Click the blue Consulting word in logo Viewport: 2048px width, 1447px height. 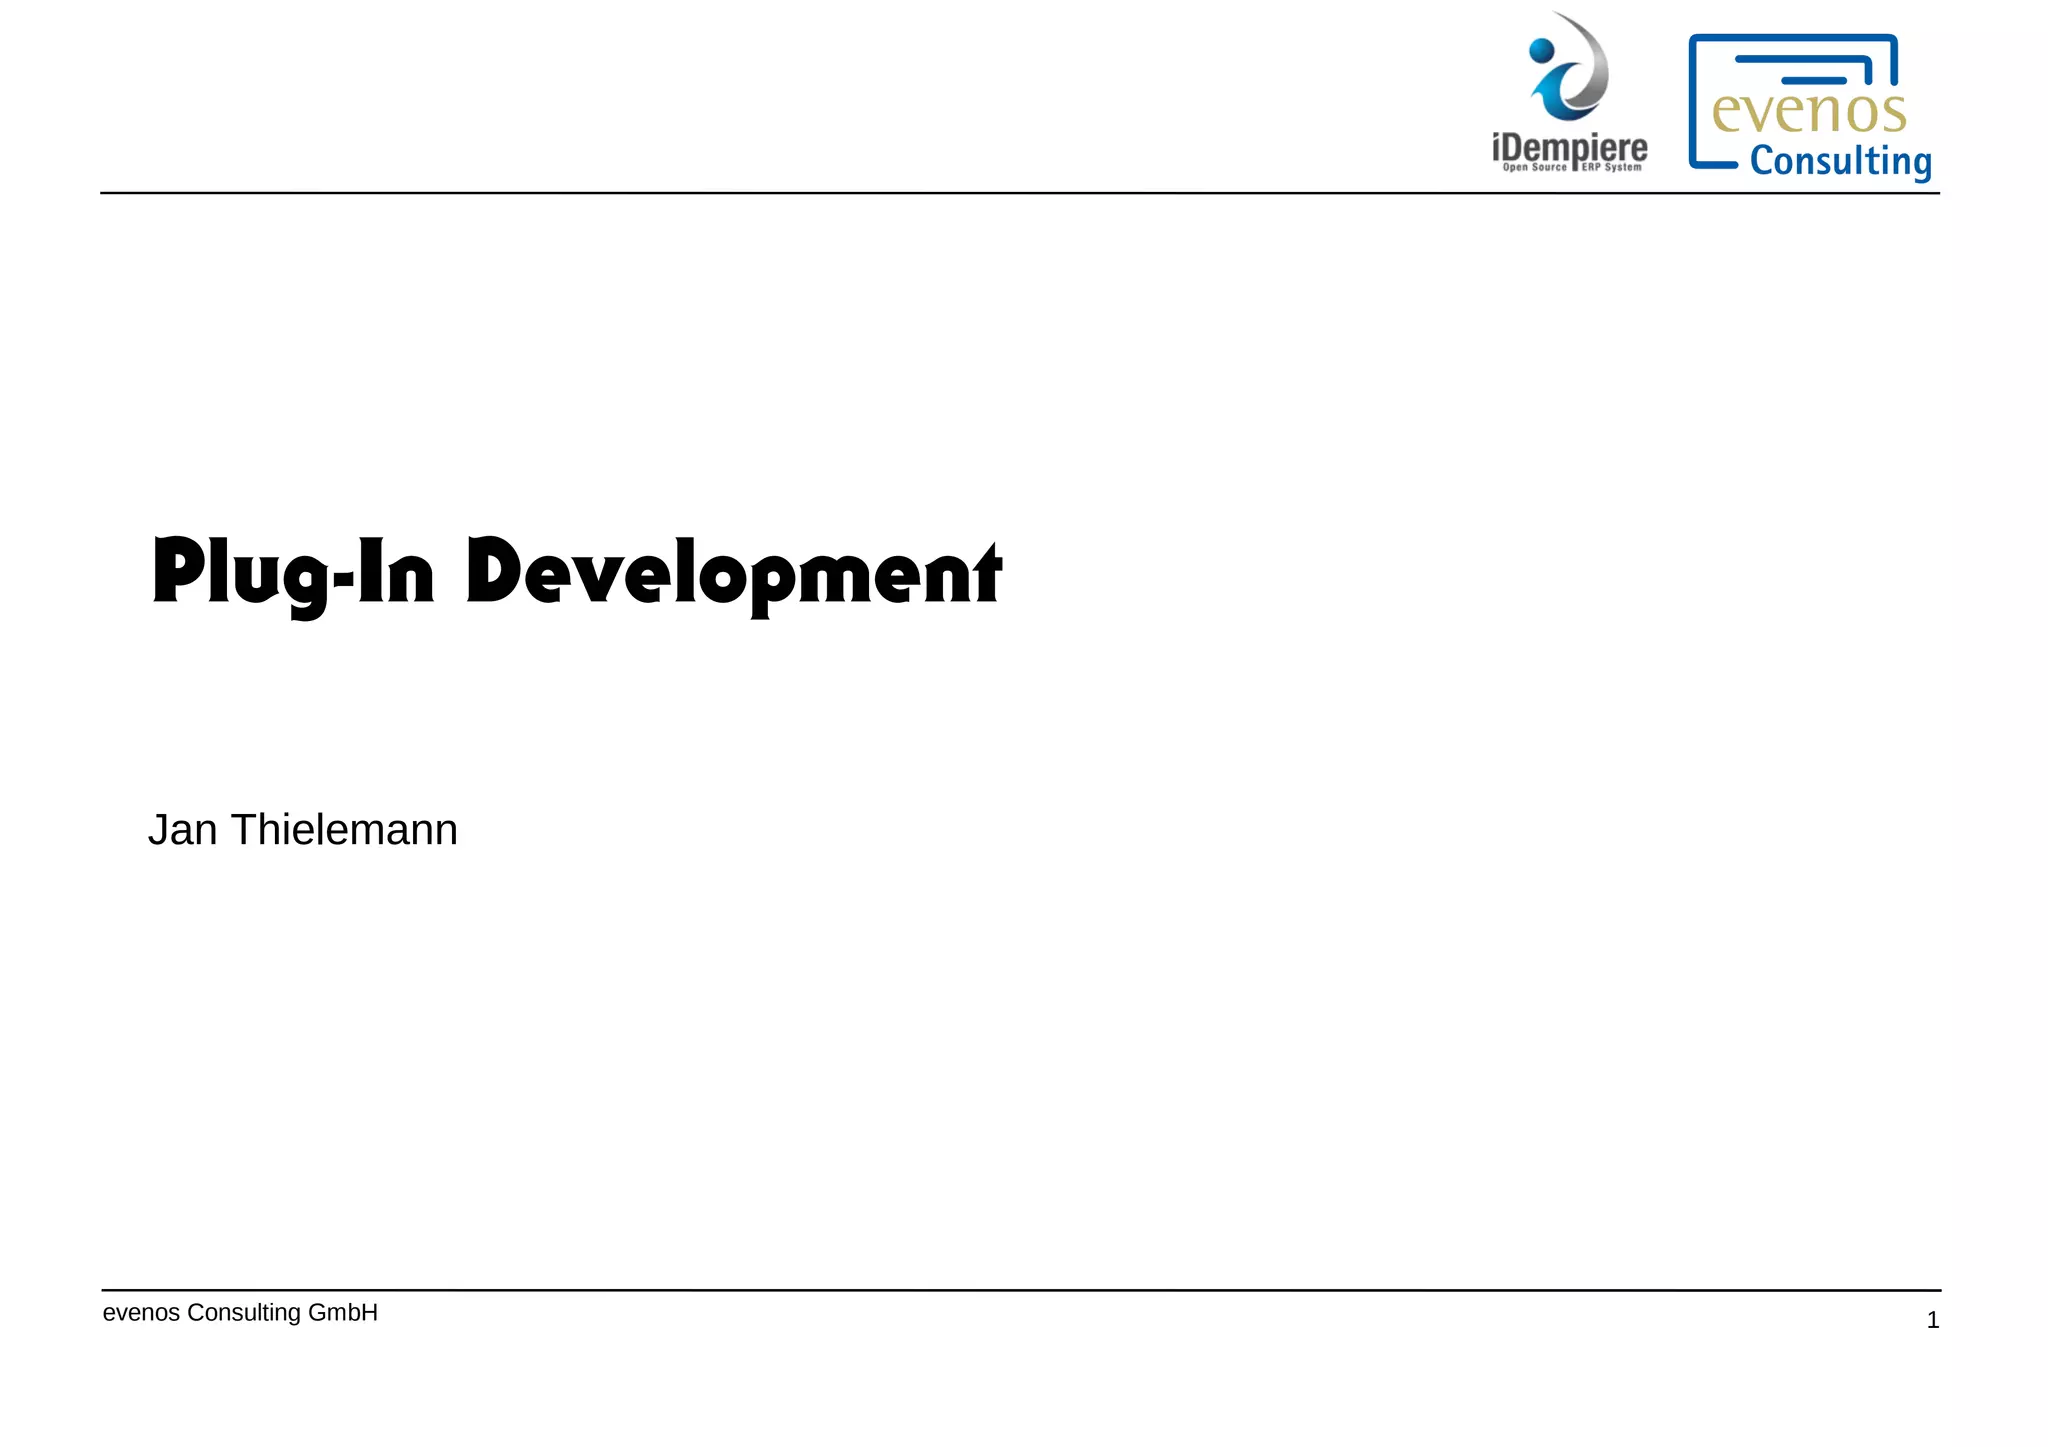pos(1840,162)
